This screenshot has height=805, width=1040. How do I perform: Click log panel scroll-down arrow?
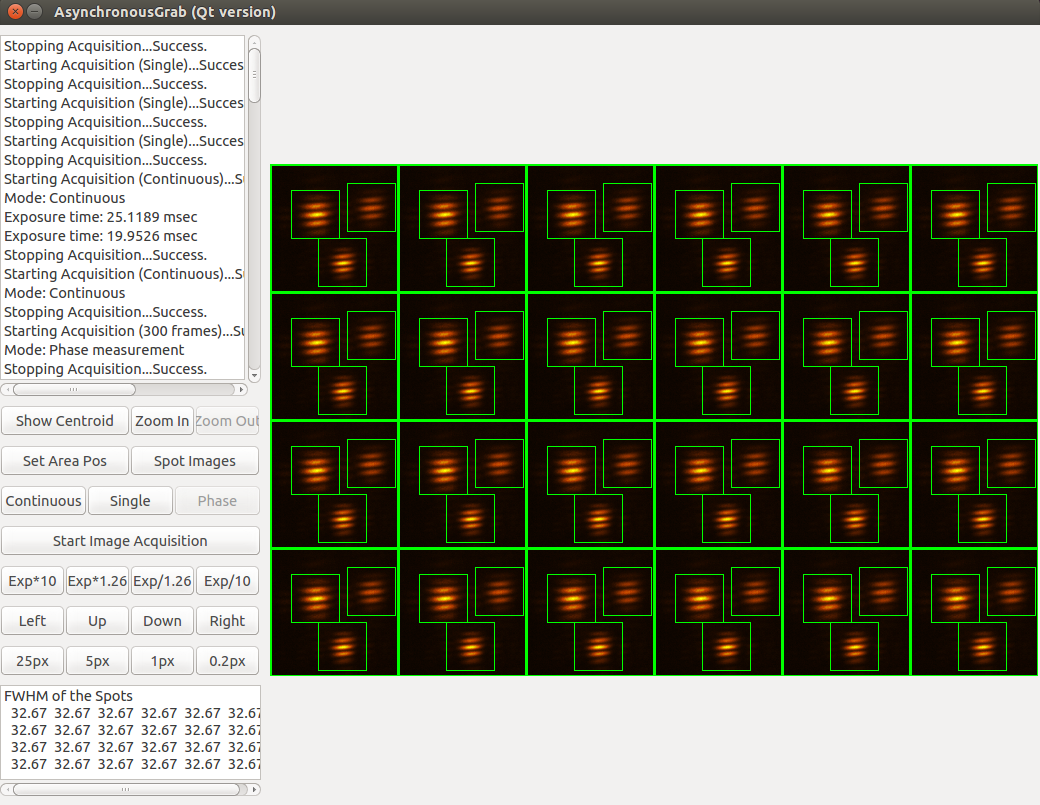pyautogui.click(x=254, y=375)
